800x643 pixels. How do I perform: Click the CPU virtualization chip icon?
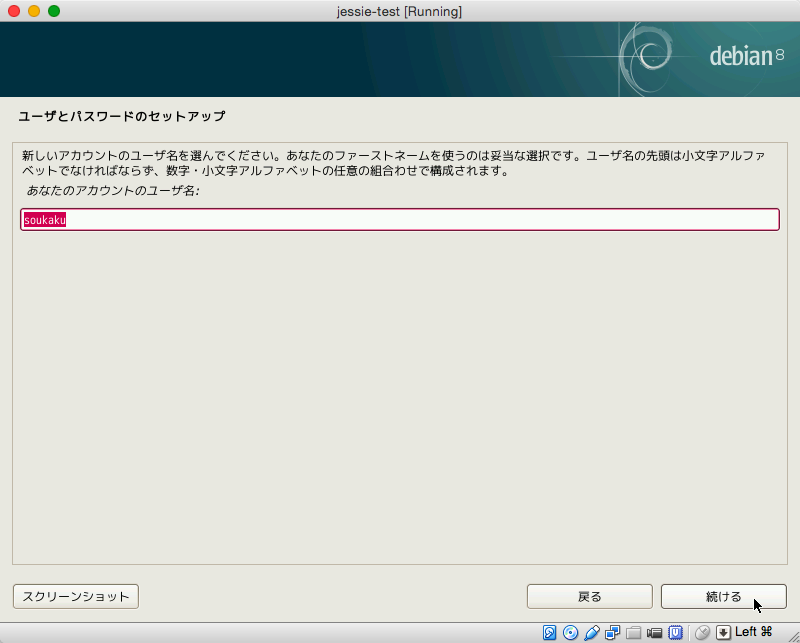pyautogui.click(x=676, y=632)
